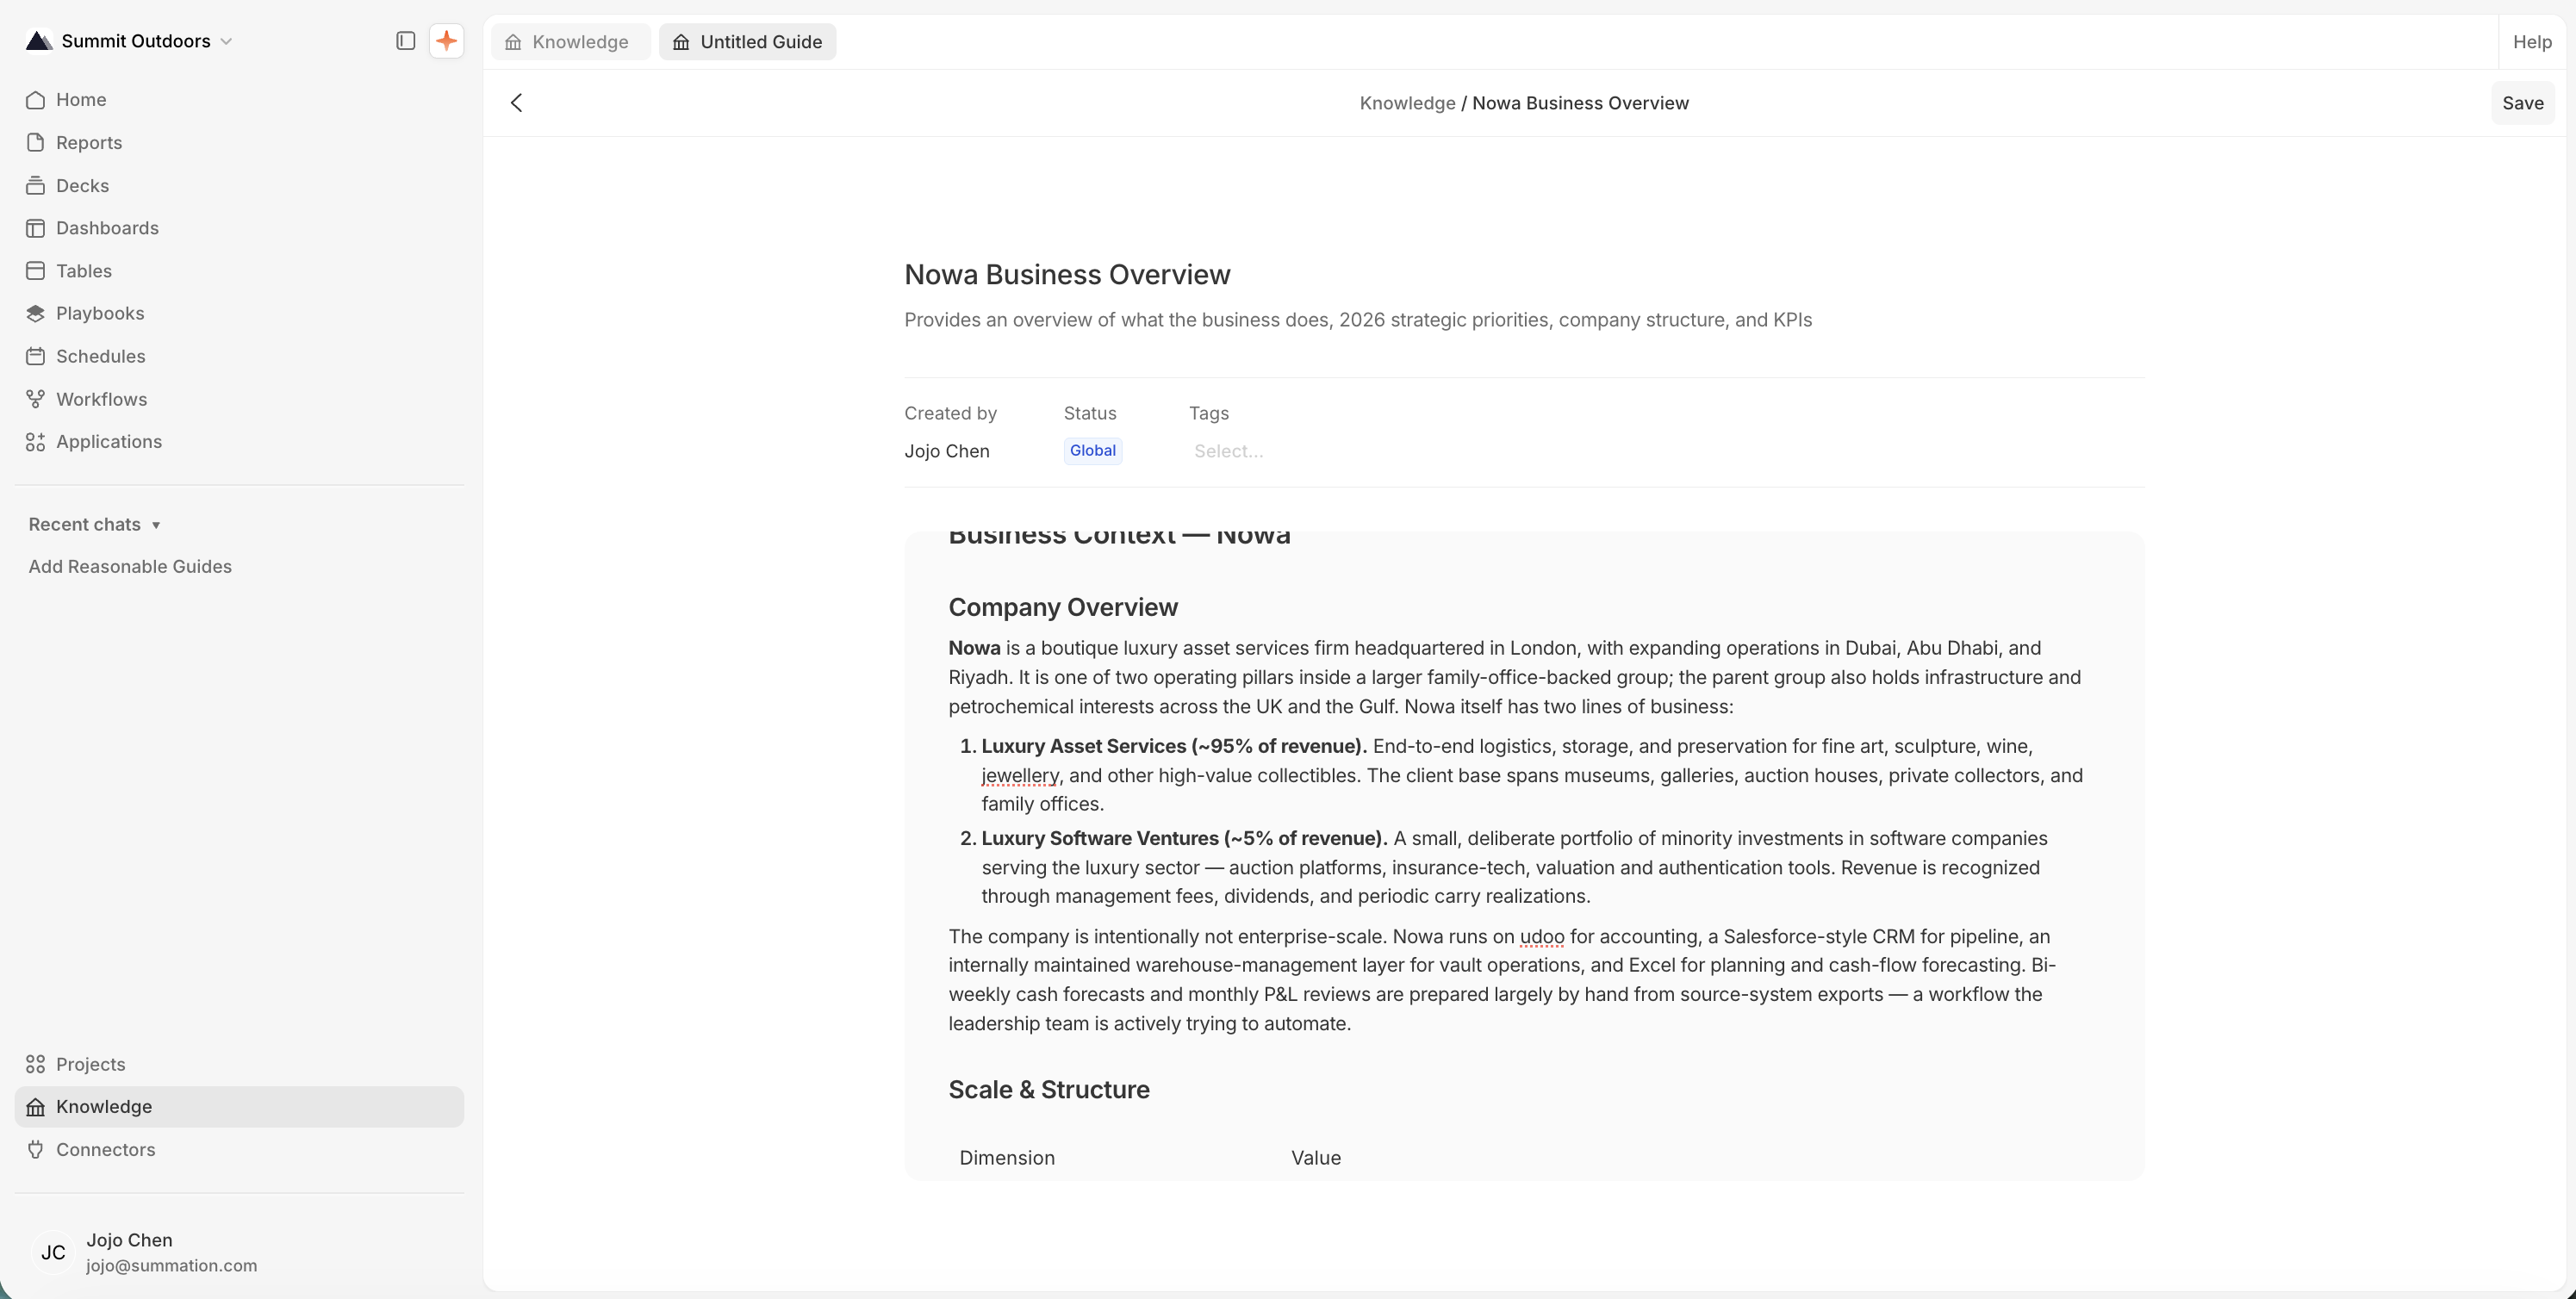Open the Knowledge building icon in sidebar

click(x=35, y=1107)
